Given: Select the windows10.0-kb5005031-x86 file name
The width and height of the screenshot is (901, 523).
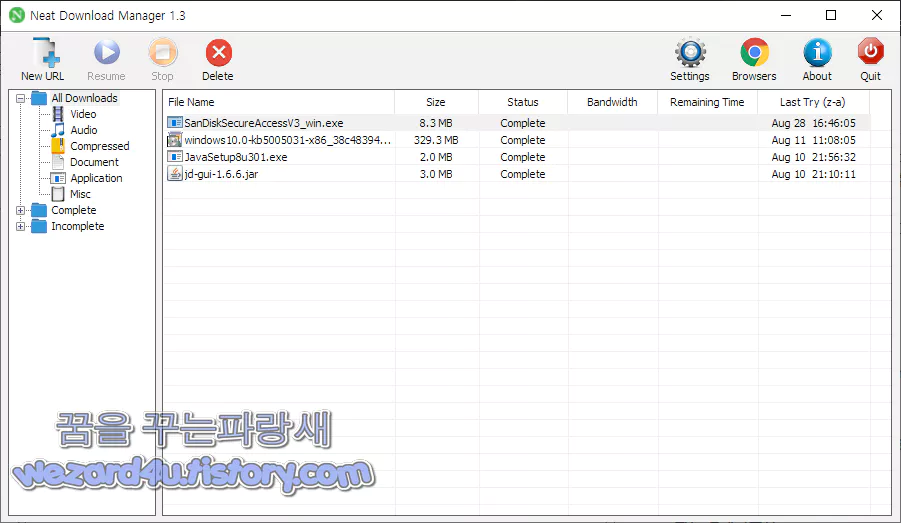Looking at the screenshot, I should (288, 140).
